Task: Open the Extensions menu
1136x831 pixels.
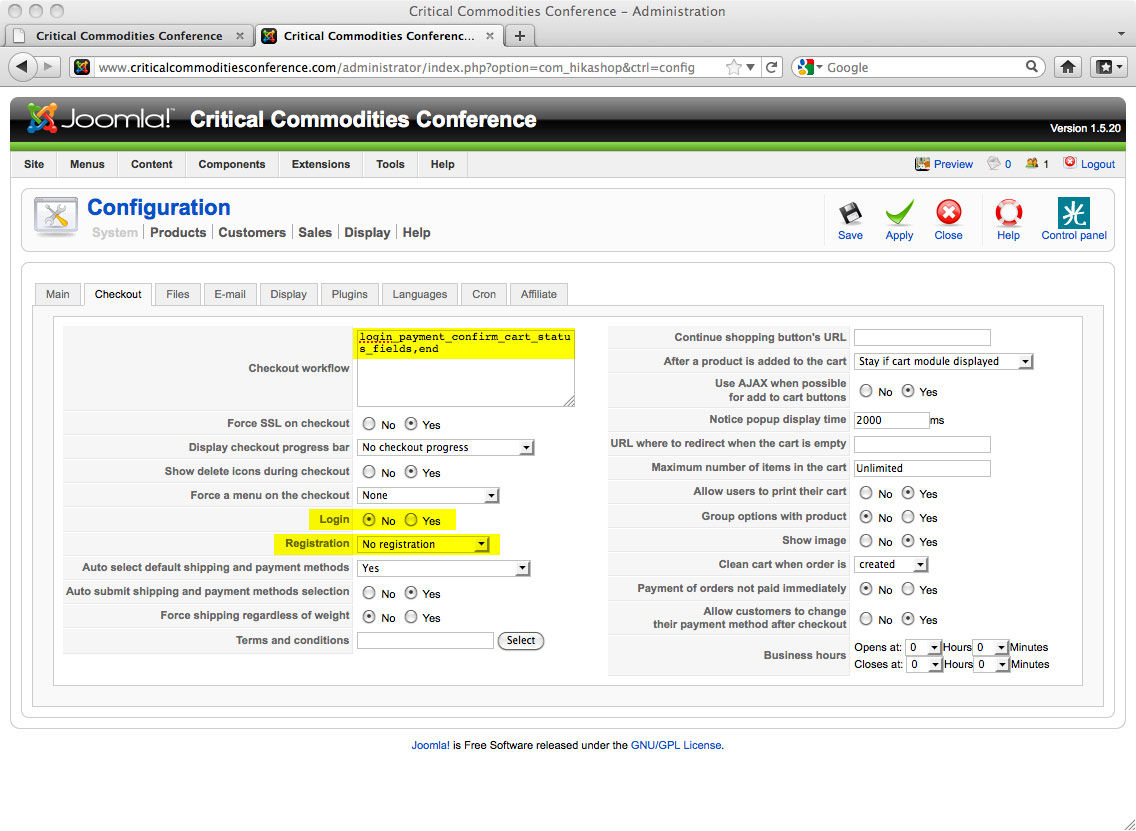Action: [321, 164]
